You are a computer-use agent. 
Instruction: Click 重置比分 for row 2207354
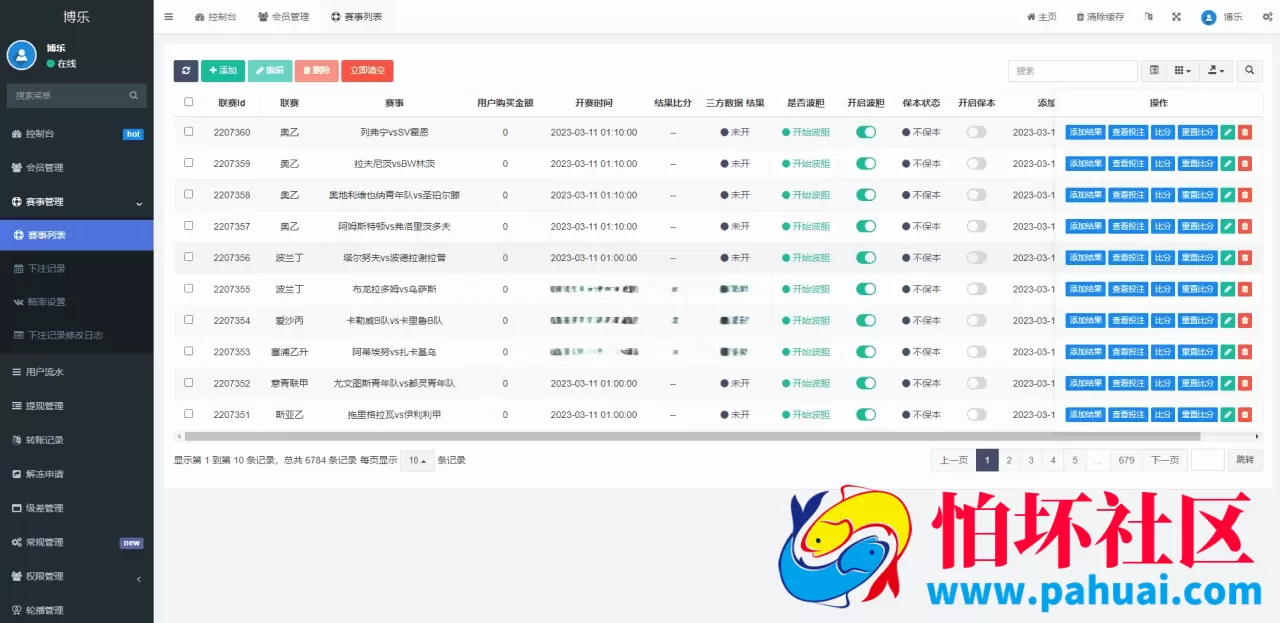[x=1197, y=320]
